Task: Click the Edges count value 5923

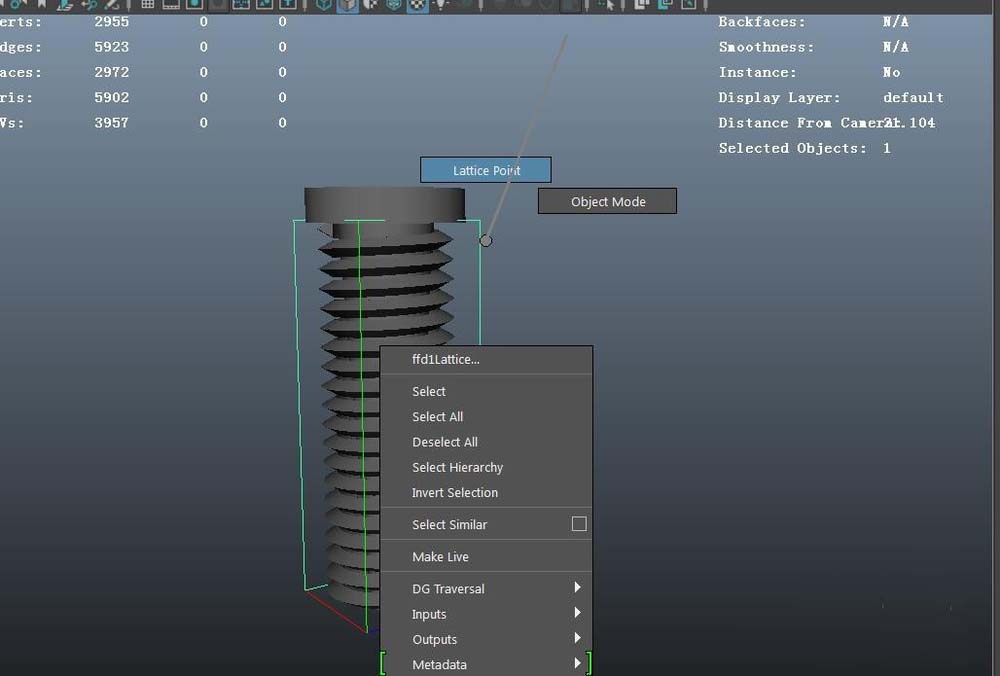Action: tap(112, 47)
